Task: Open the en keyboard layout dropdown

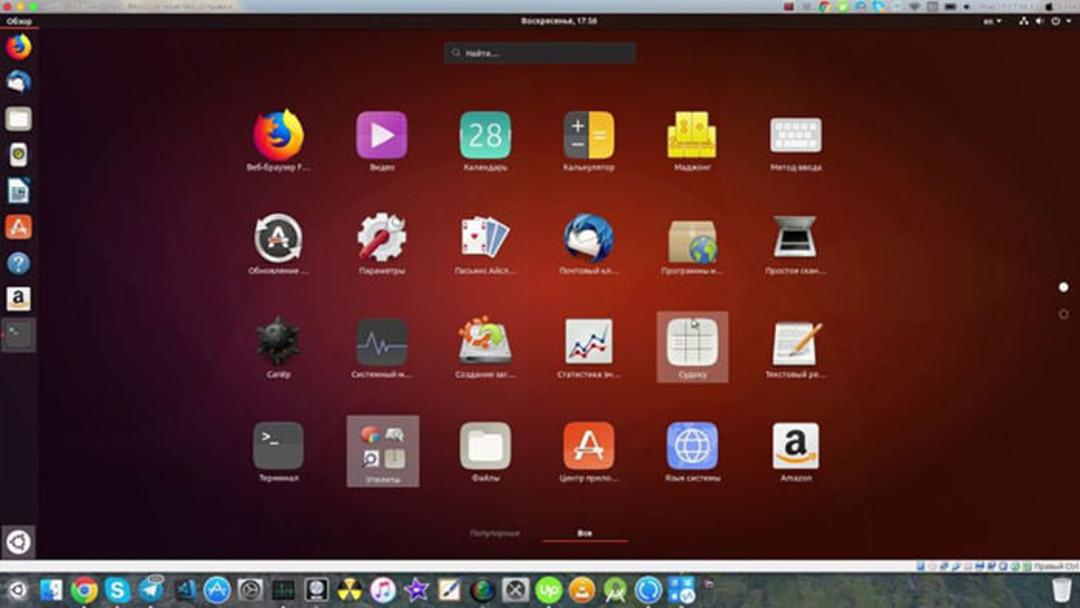Action: (993, 21)
